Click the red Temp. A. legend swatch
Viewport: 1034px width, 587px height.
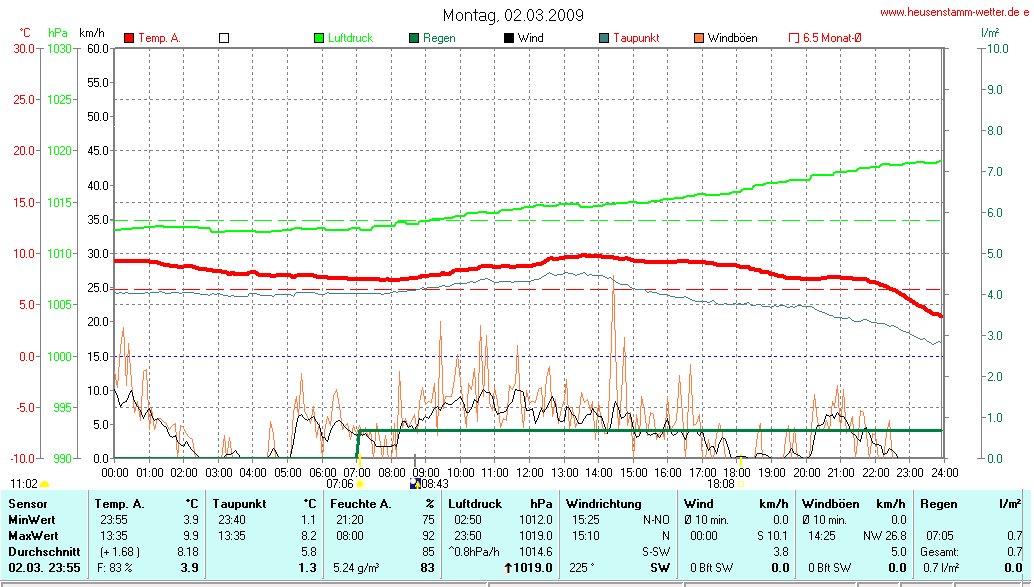coord(129,38)
